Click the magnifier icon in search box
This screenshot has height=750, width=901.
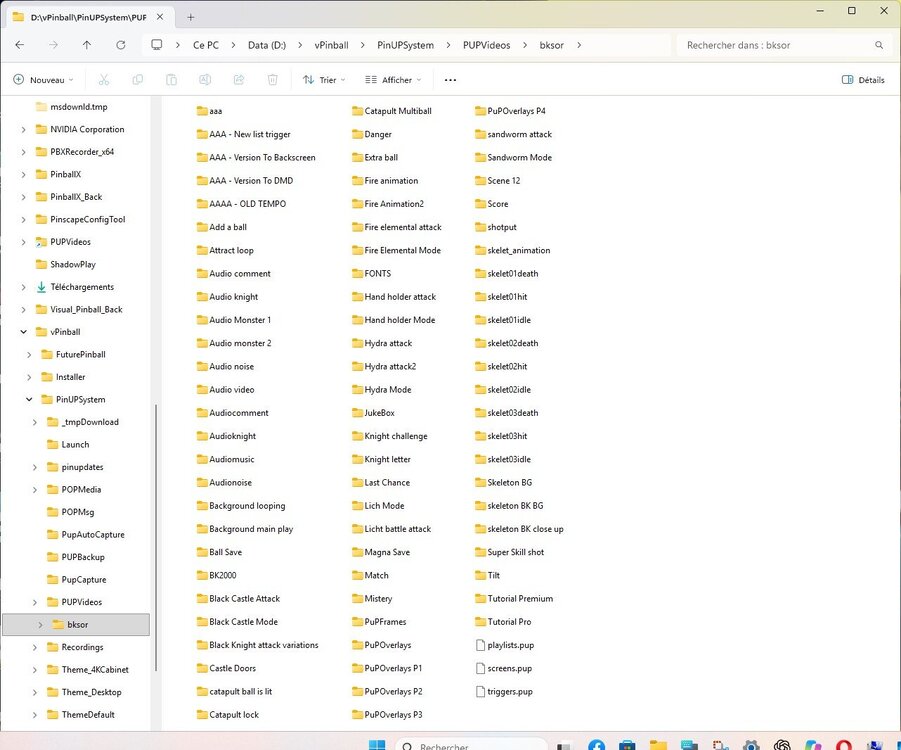879,45
